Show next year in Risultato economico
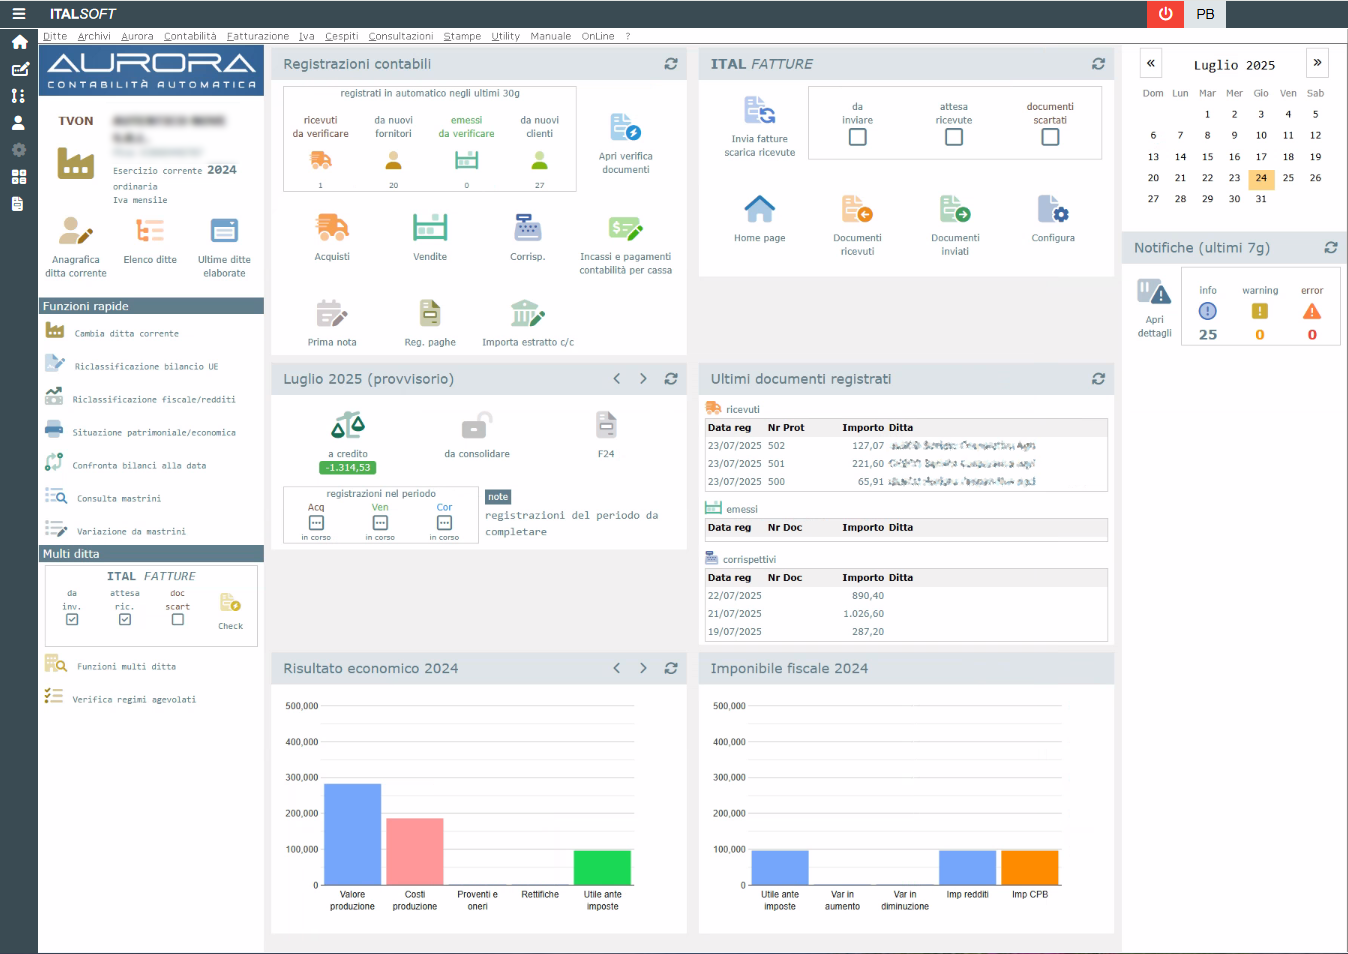This screenshot has width=1348, height=954. (643, 668)
